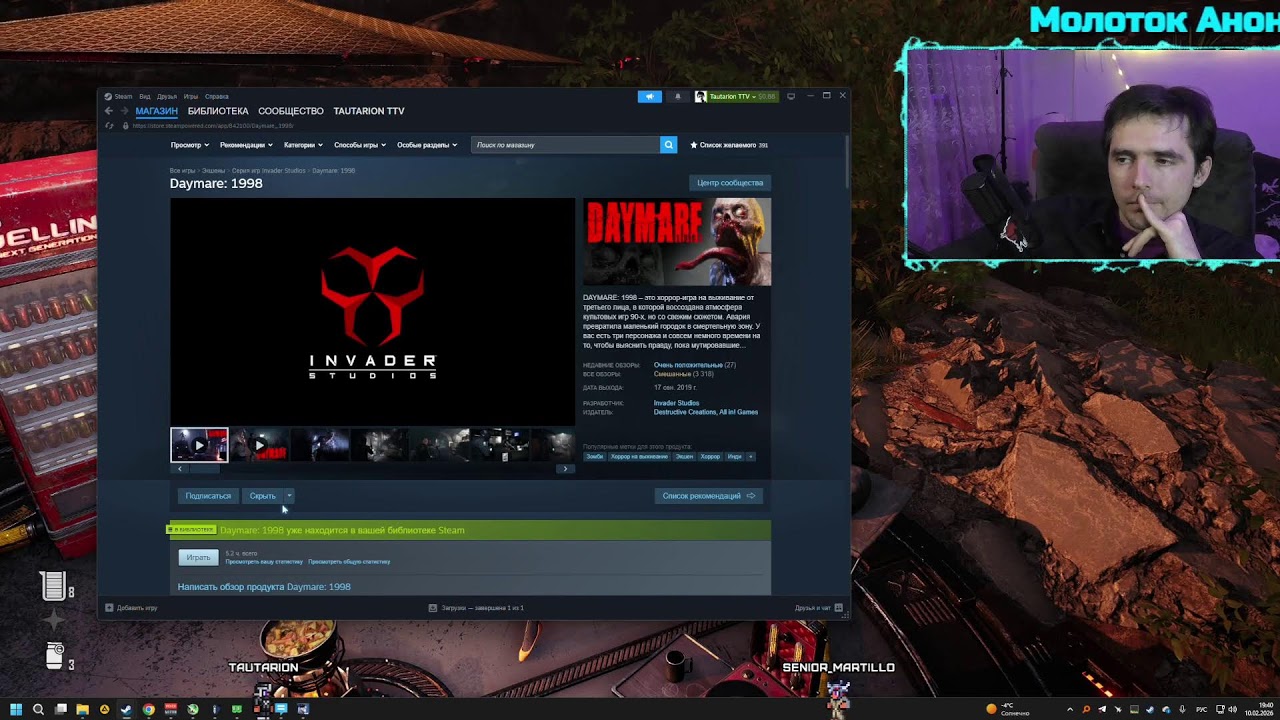Expand the Способы игры dropdown

(359, 145)
